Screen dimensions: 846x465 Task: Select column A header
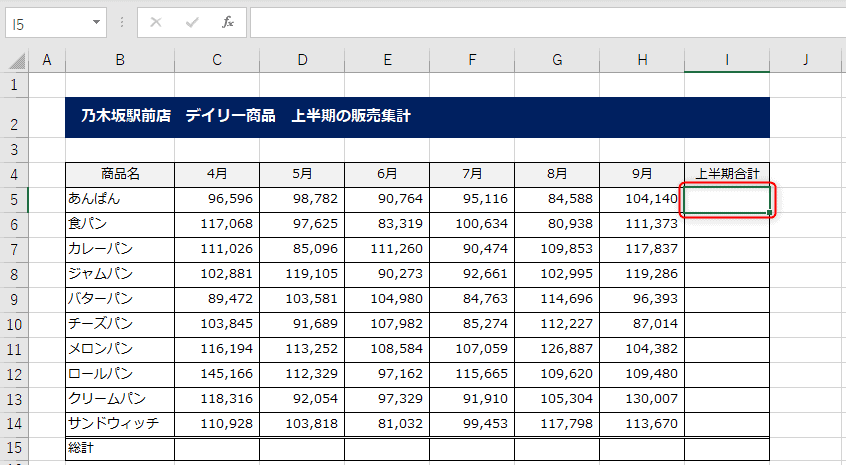pos(46,60)
